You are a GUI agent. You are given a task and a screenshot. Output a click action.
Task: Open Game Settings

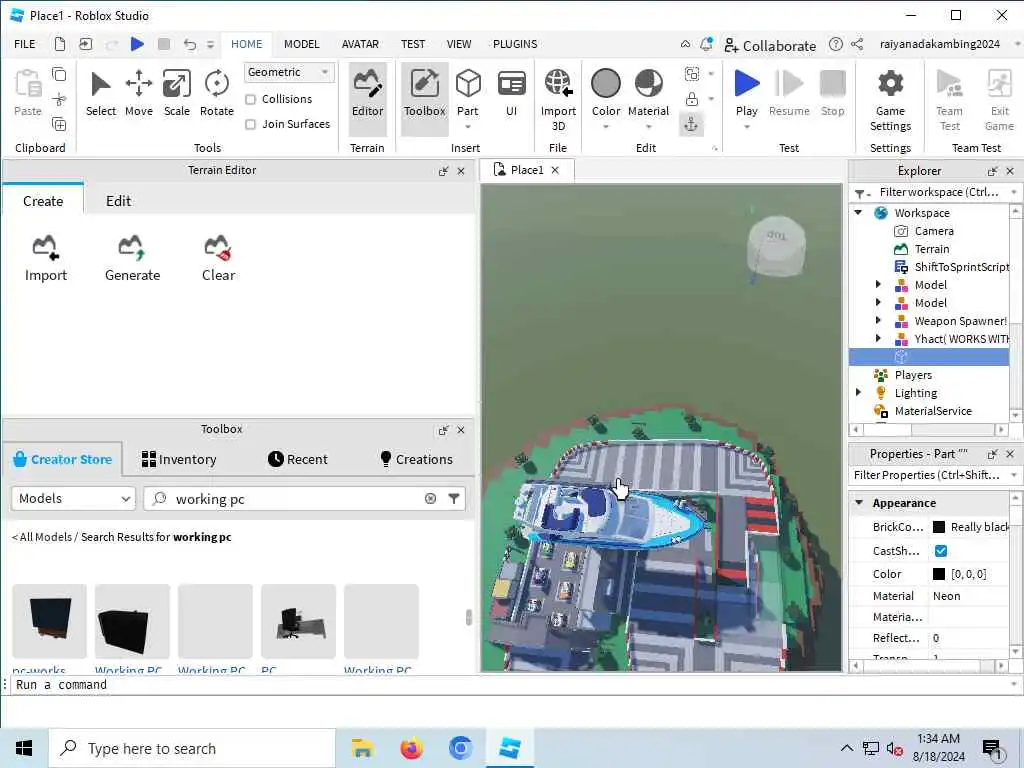point(890,101)
